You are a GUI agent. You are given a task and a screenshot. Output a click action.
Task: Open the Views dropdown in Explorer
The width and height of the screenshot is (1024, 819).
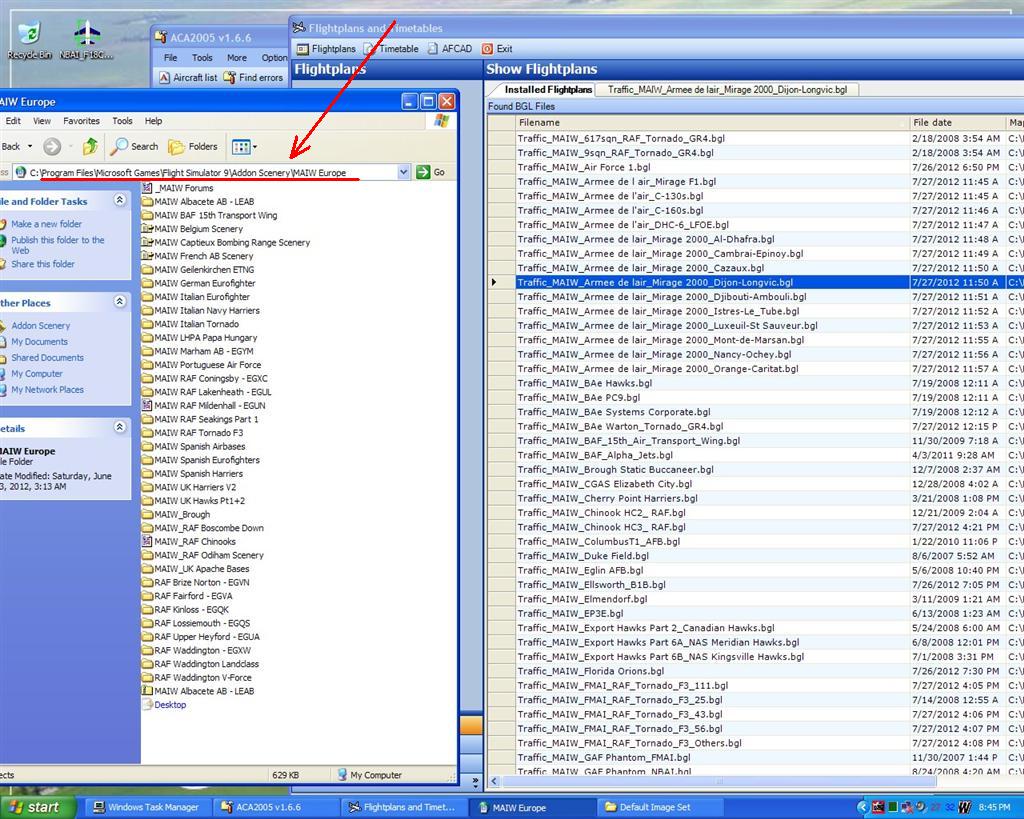tap(244, 147)
